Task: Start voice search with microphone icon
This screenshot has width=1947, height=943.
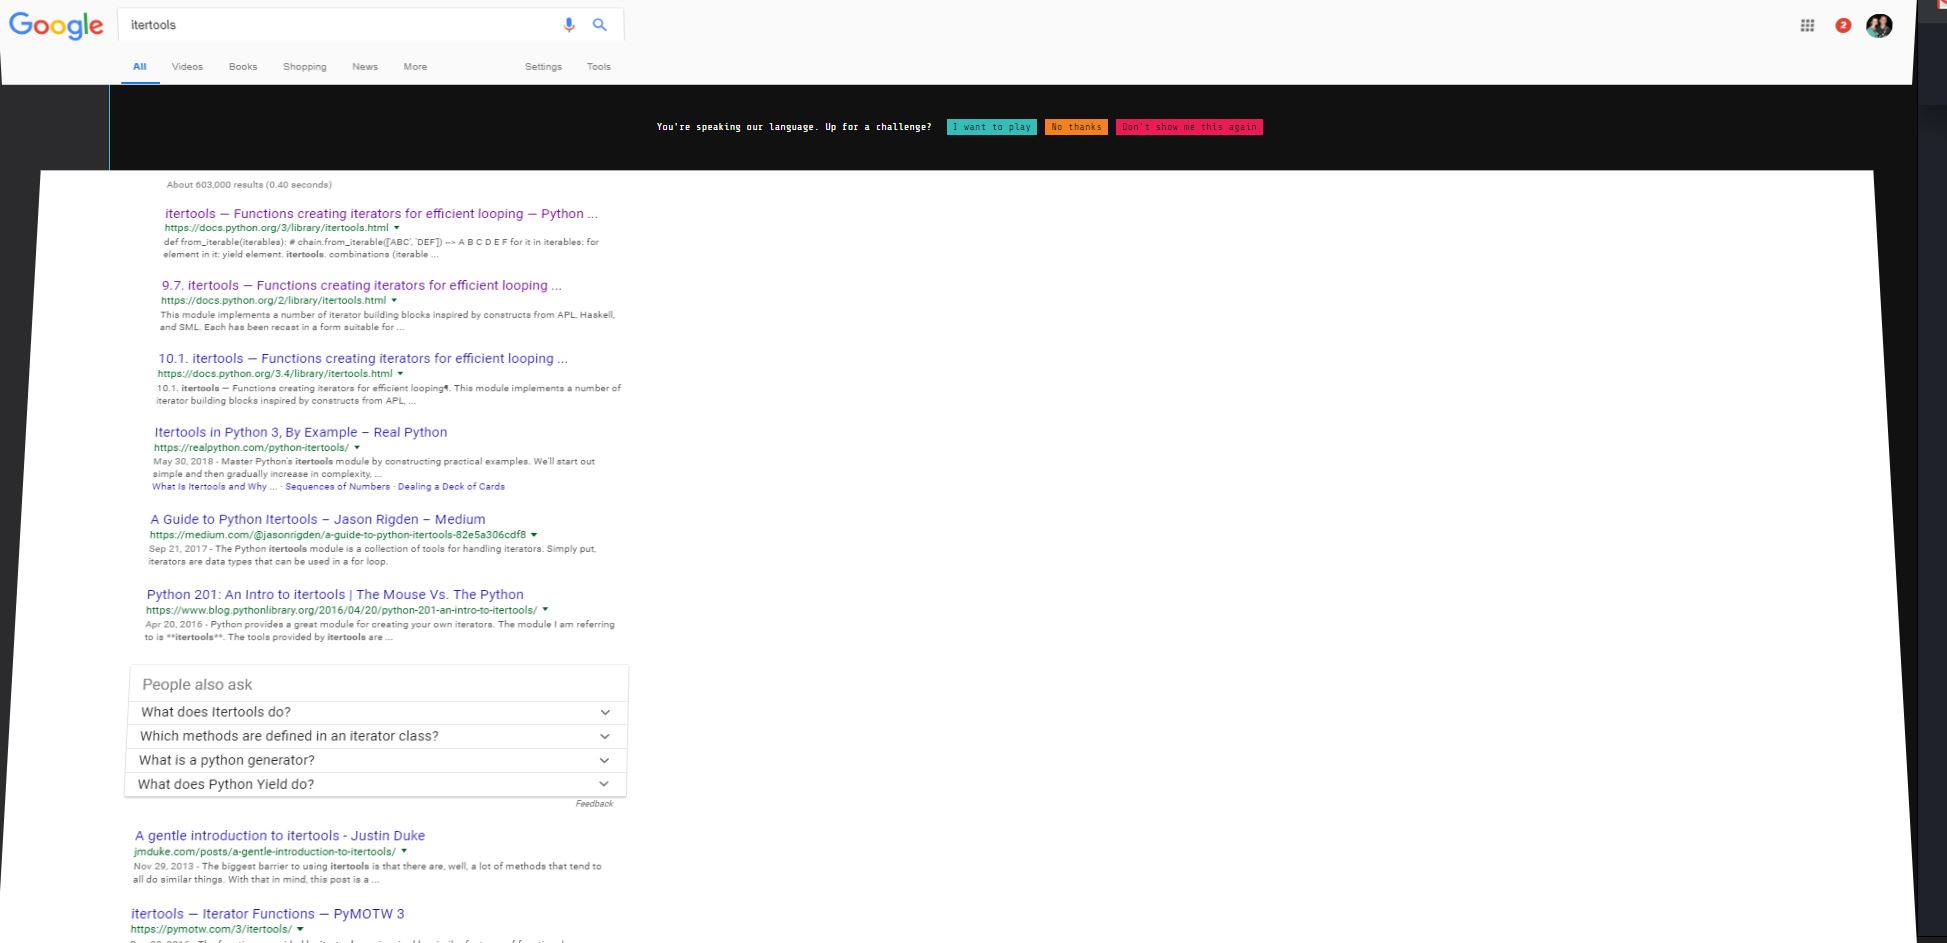Action: click(x=569, y=25)
